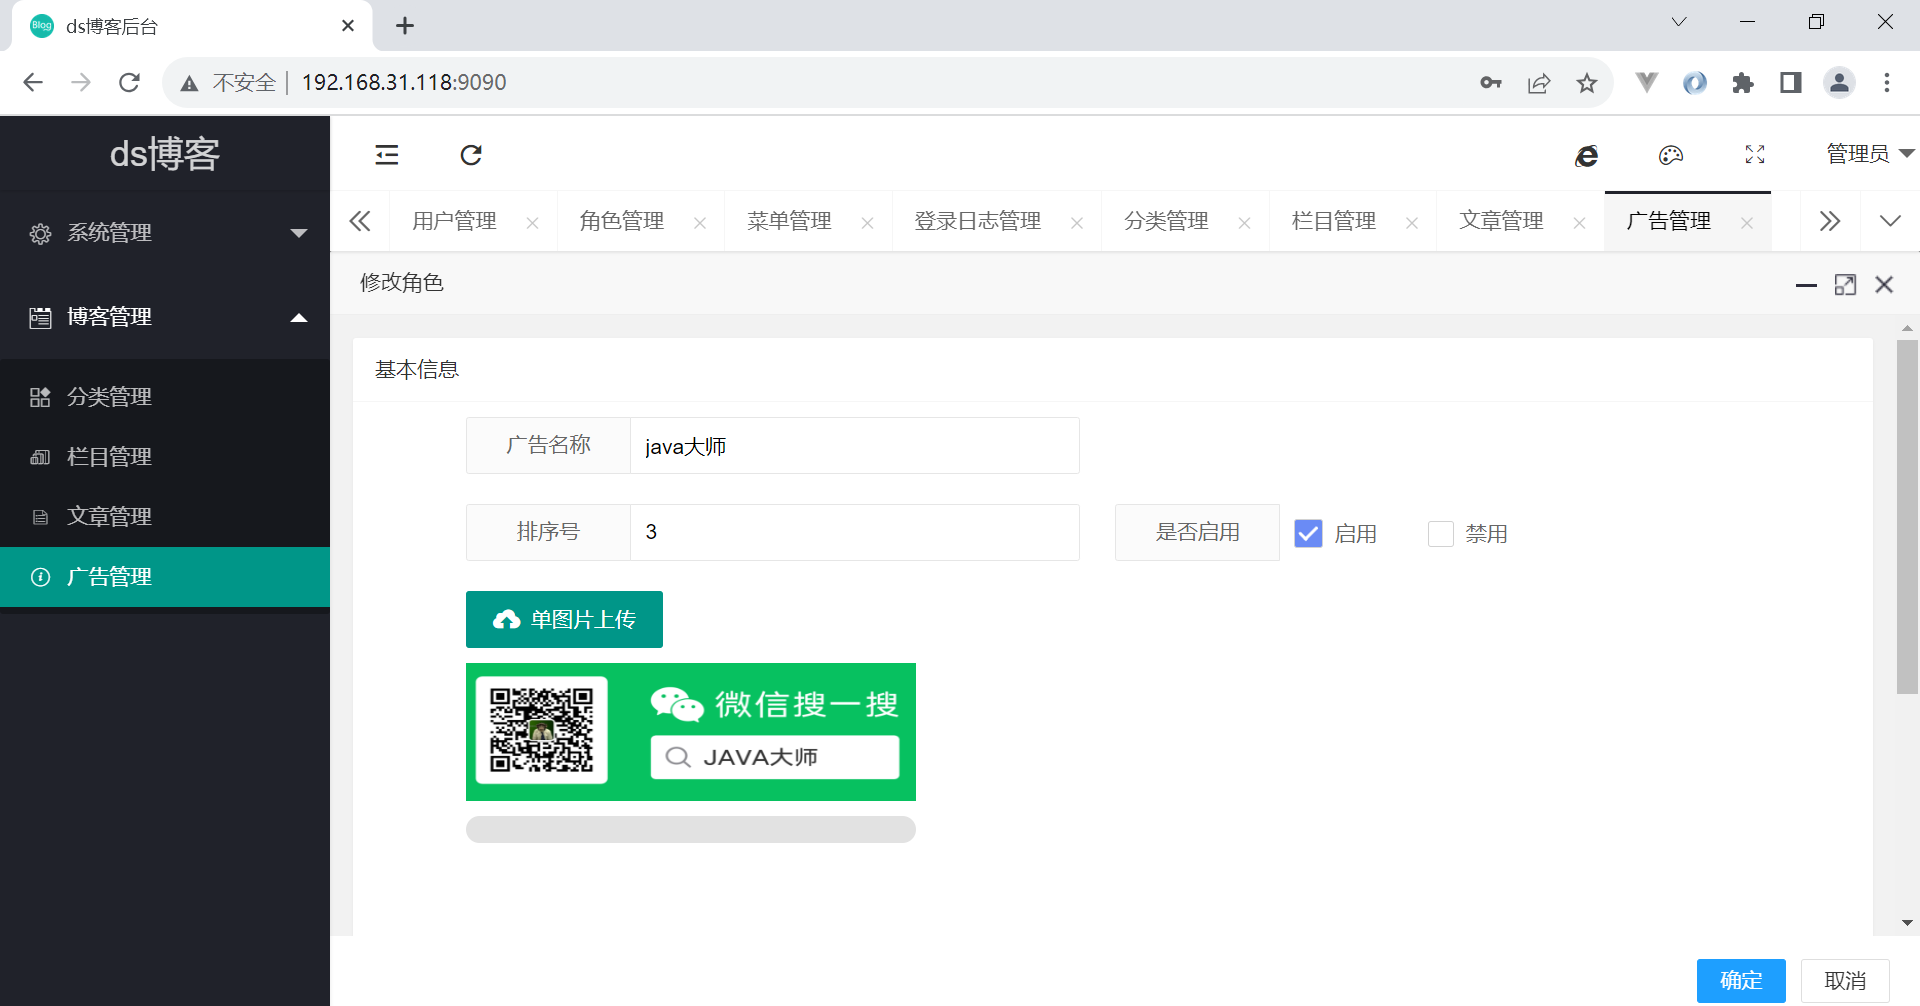Open 文章管理 in the sidebar
Image resolution: width=1920 pixels, height=1006 pixels.
165,517
